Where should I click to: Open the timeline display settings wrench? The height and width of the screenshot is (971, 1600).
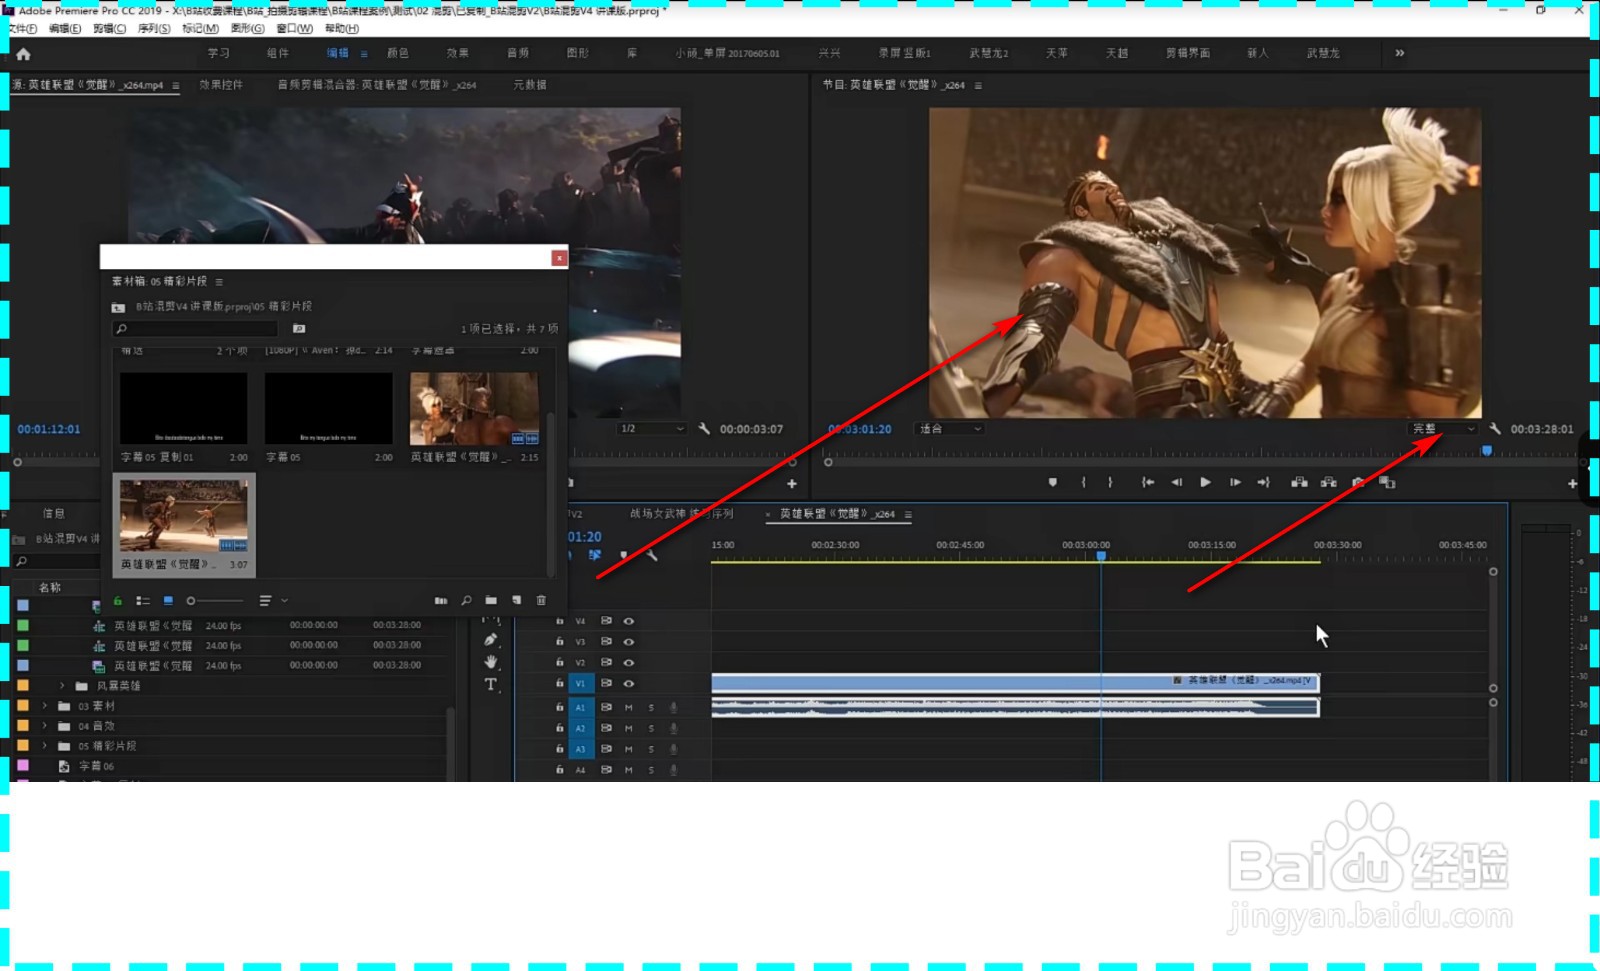click(652, 555)
